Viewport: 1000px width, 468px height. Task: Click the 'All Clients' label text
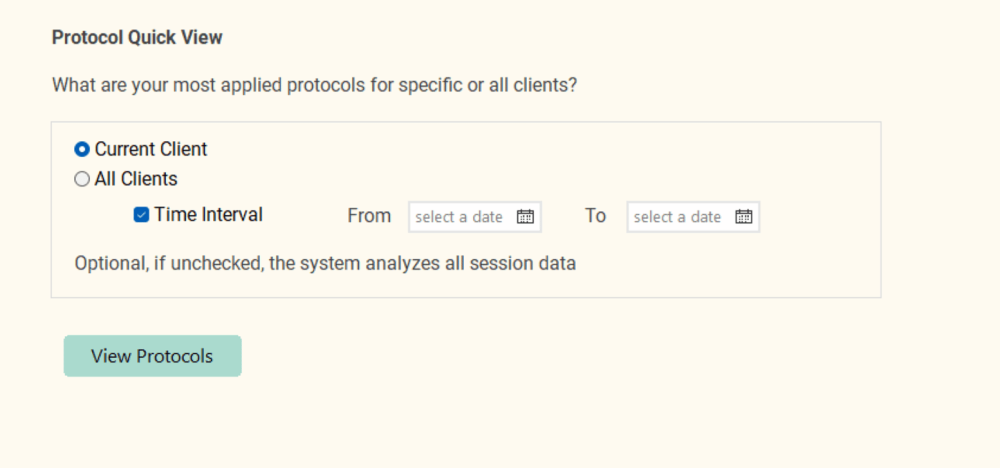(x=136, y=179)
